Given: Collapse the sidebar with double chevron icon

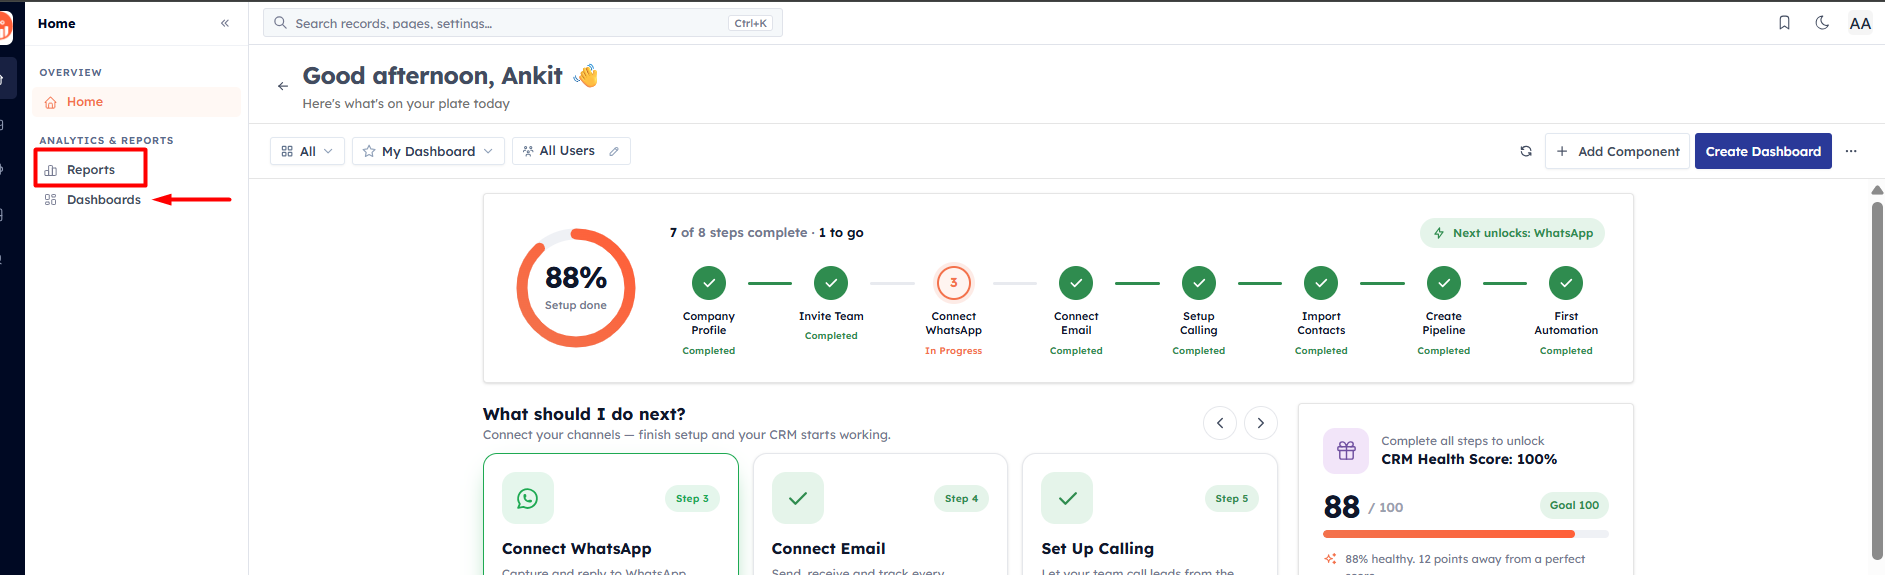Looking at the screenshot, I should 225,23.
